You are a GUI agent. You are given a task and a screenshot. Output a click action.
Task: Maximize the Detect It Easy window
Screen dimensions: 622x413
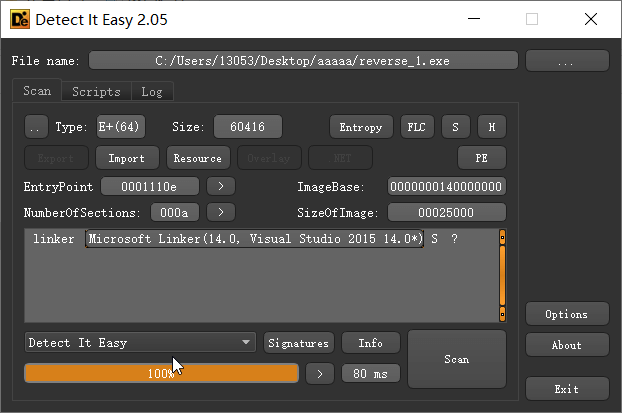point(532,19)
